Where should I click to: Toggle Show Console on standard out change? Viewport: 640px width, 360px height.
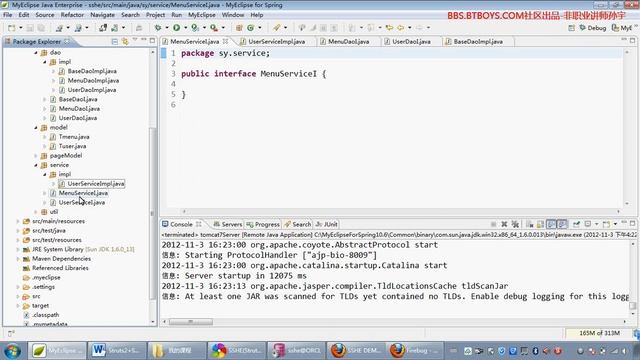click(x=551, y=224)
